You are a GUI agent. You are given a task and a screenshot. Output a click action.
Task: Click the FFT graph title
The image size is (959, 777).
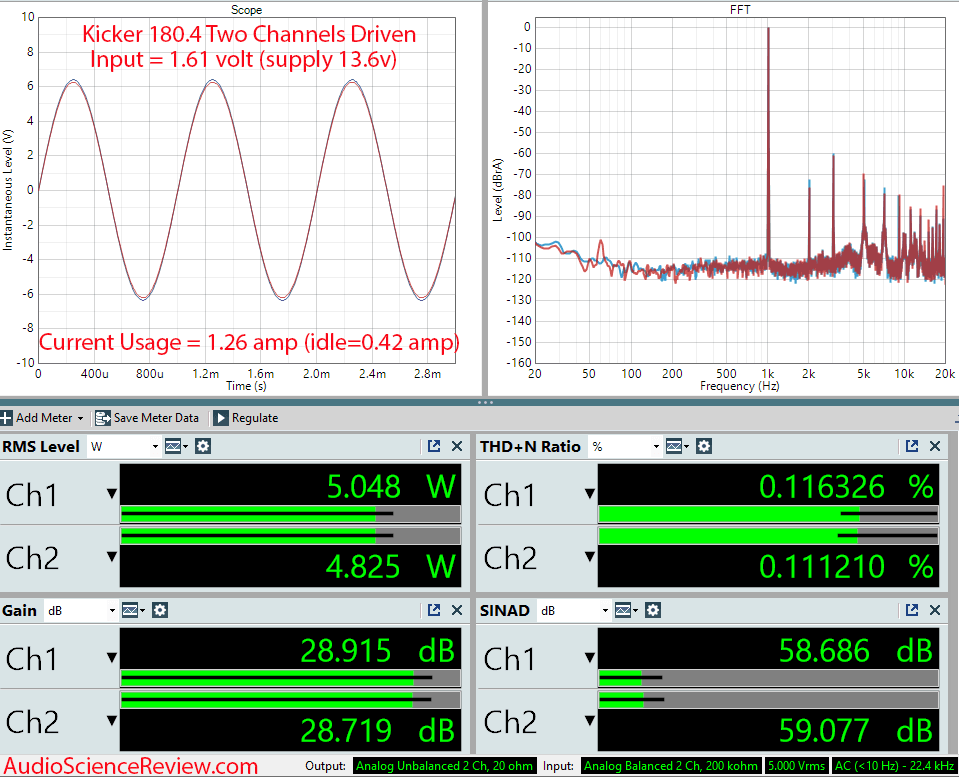(x=740, y=10)
